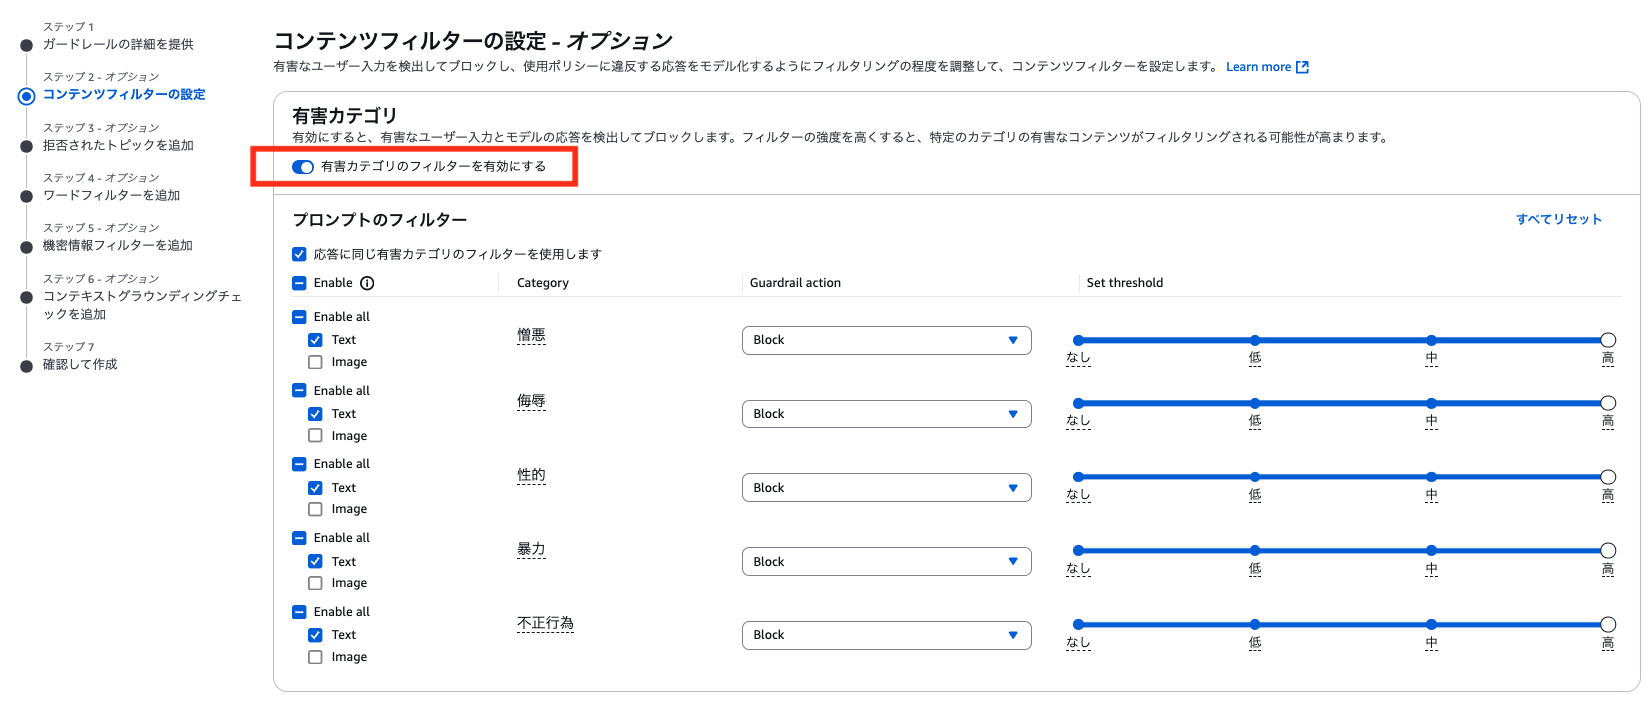Viewport: 1651px width, 703px height.
Task: Enable the Image checkbox for 憎悪 category
Action: (x=315, y=362)
